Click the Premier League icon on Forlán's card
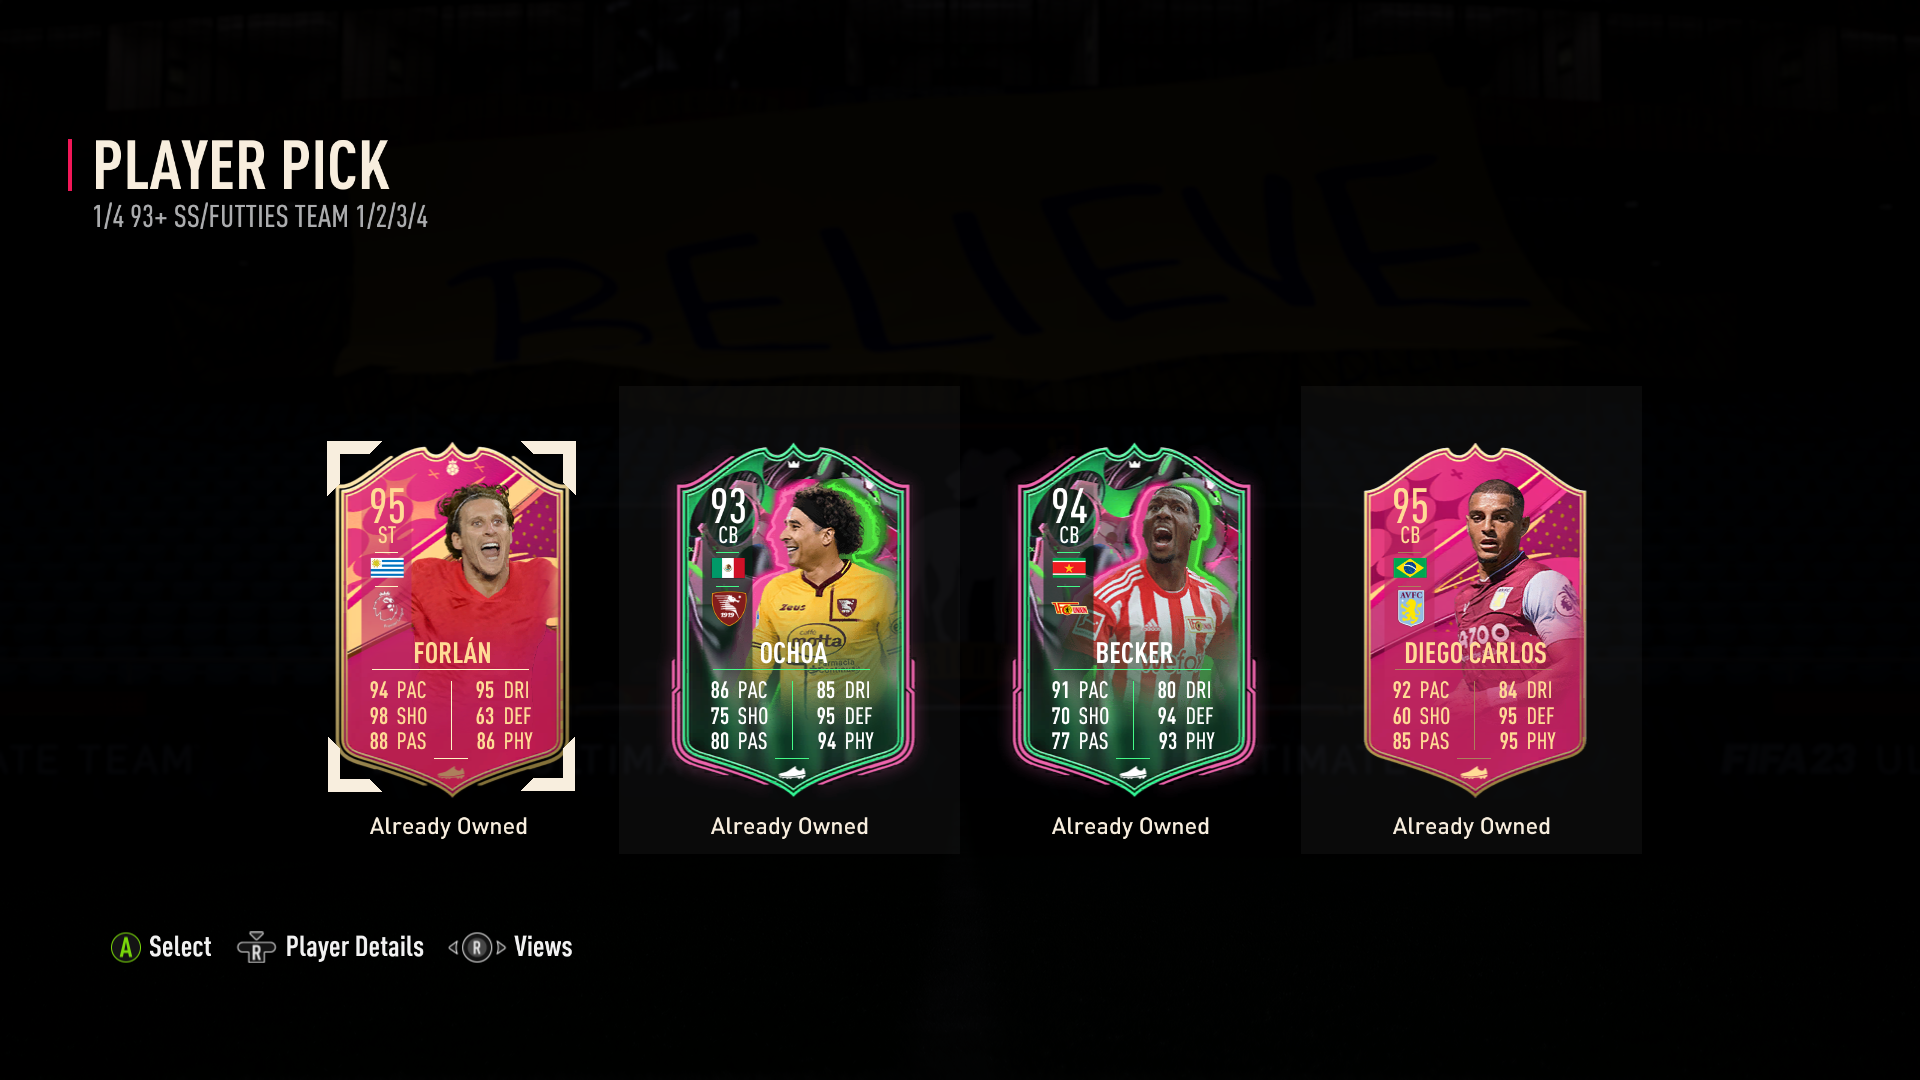Viewport: 1920px width, 1080px height. coord(386,606)
